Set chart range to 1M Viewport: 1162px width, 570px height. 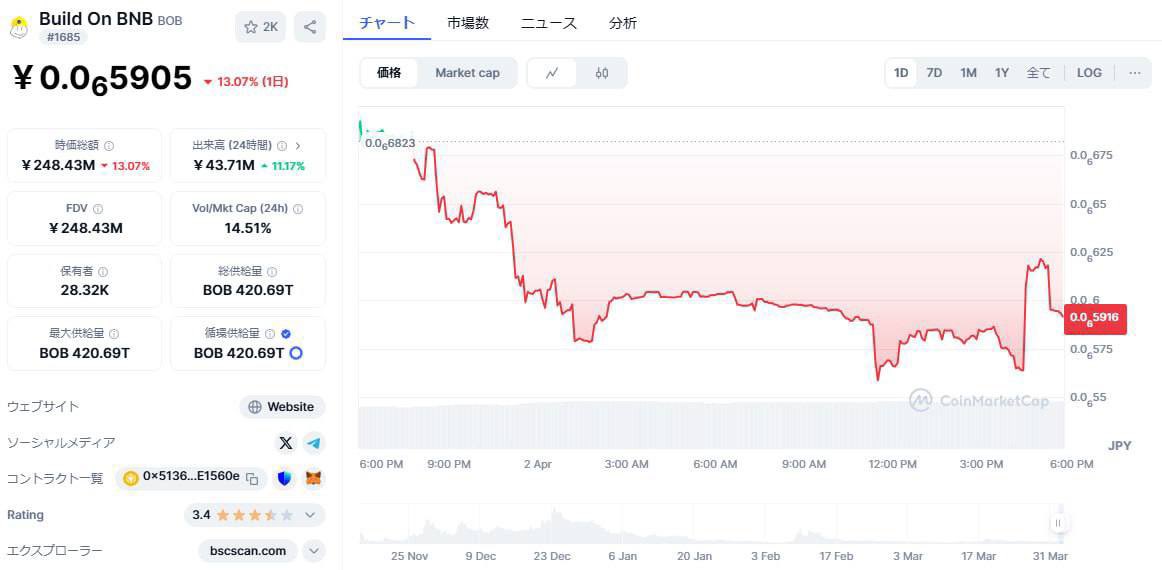[x=969, y=73]
